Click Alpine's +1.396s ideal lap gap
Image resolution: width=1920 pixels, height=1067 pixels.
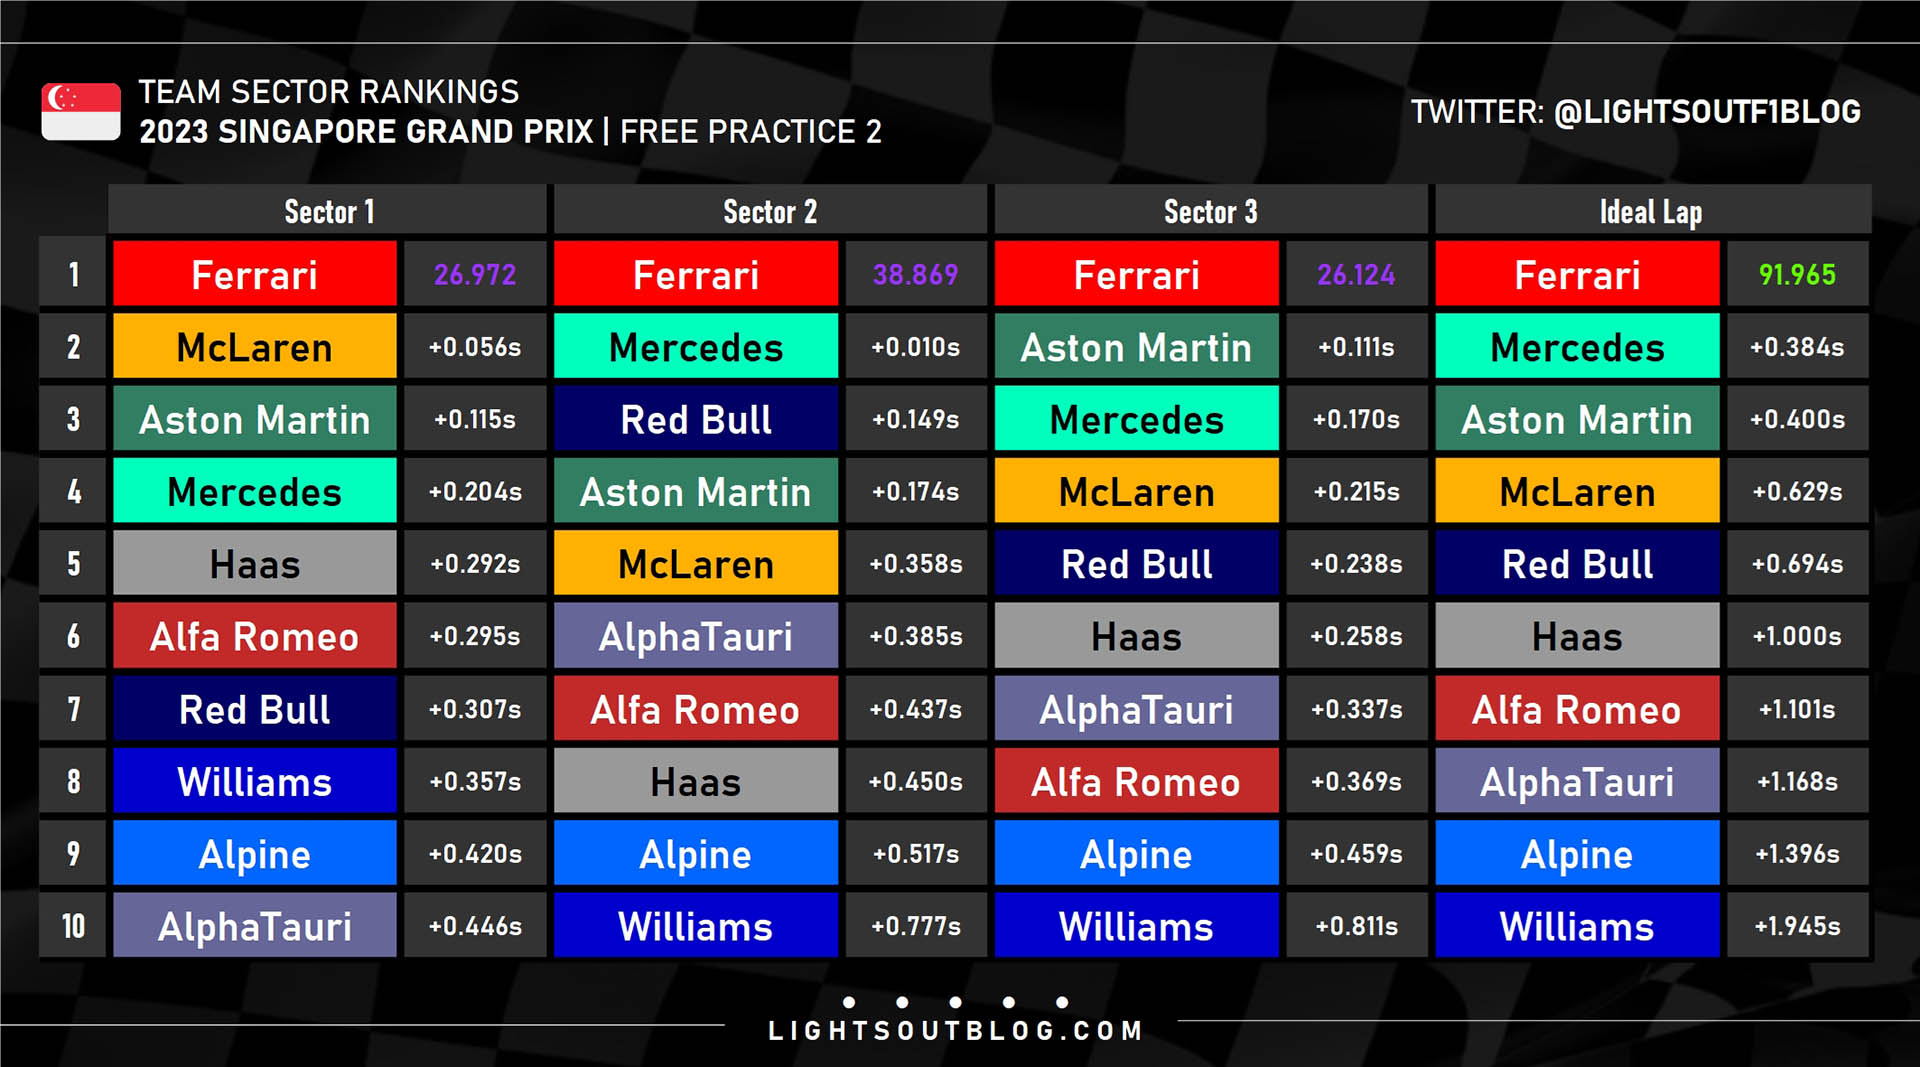tap(1797, 854)
